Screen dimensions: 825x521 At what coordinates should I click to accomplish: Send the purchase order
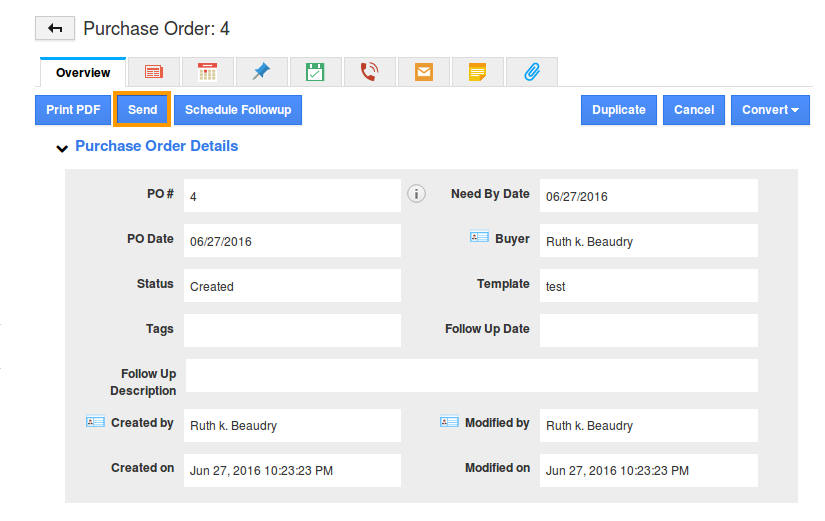tap(143, 110)
